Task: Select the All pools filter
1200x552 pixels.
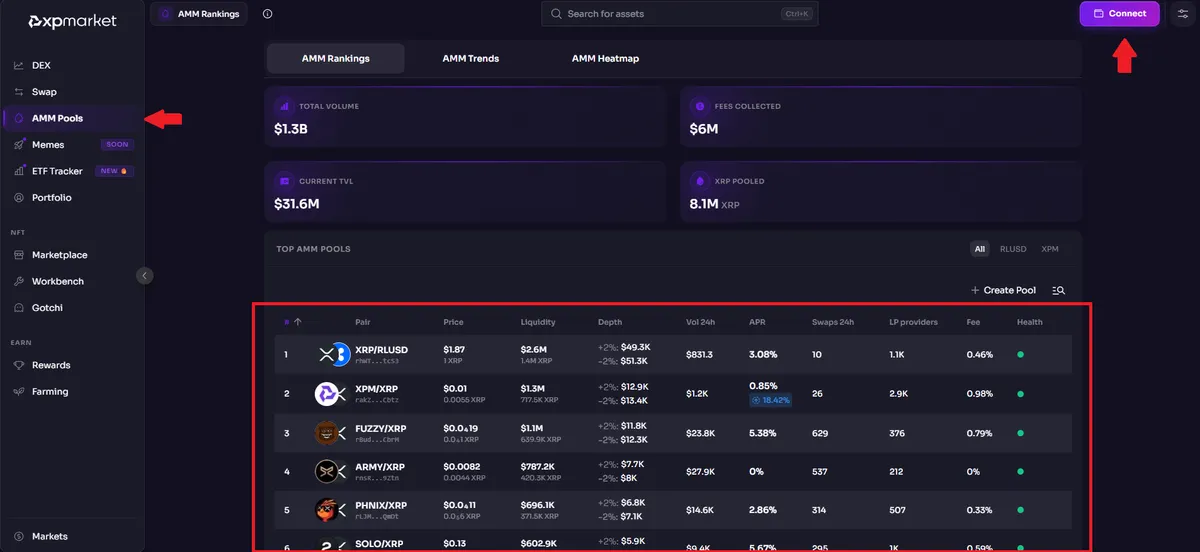Action: tap(980, 249)
